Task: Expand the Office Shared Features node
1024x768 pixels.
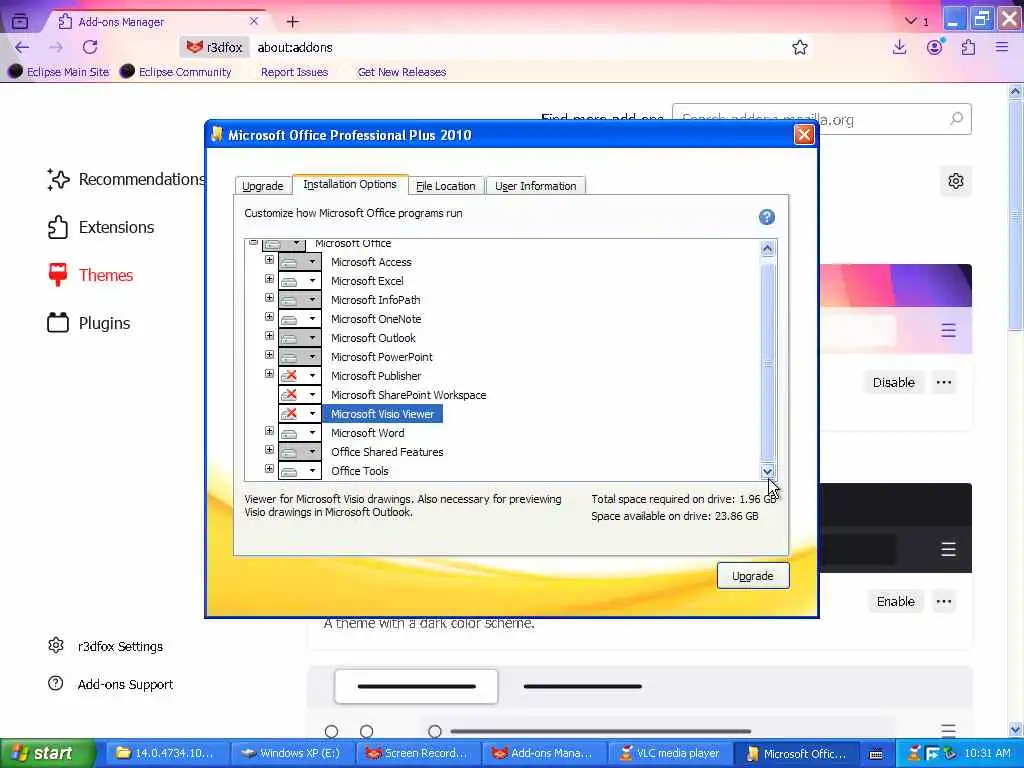Action: coord(269,449)
